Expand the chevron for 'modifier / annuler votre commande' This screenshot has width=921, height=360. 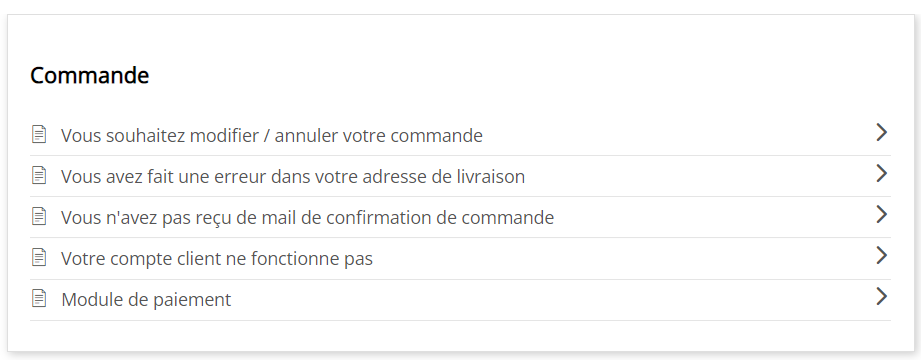[881, 133]
